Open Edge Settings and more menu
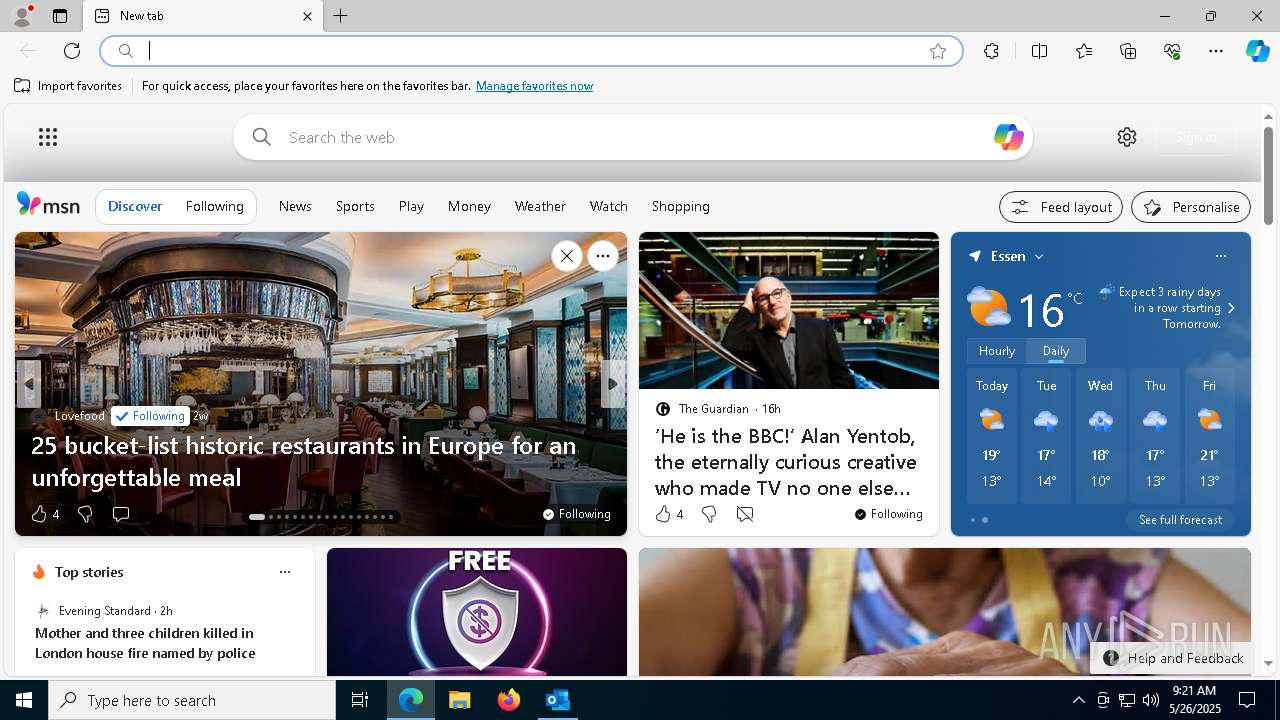1280x720 pixels. (1216, 51)
